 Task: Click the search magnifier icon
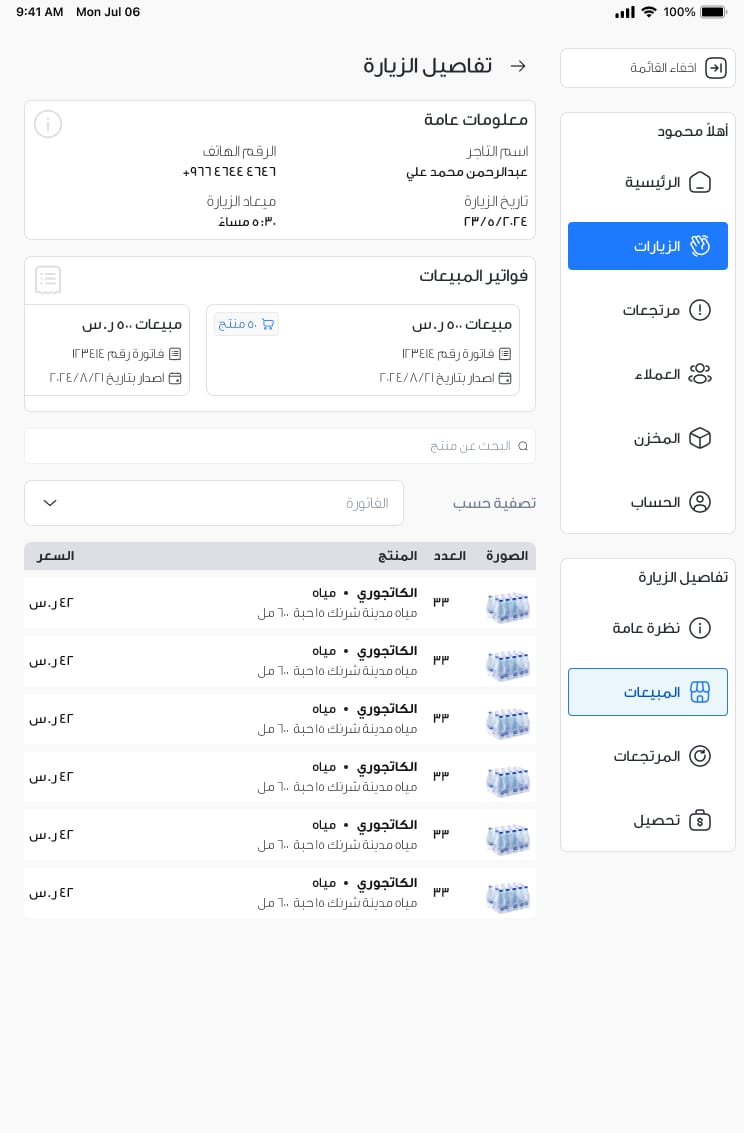(523, 447)
